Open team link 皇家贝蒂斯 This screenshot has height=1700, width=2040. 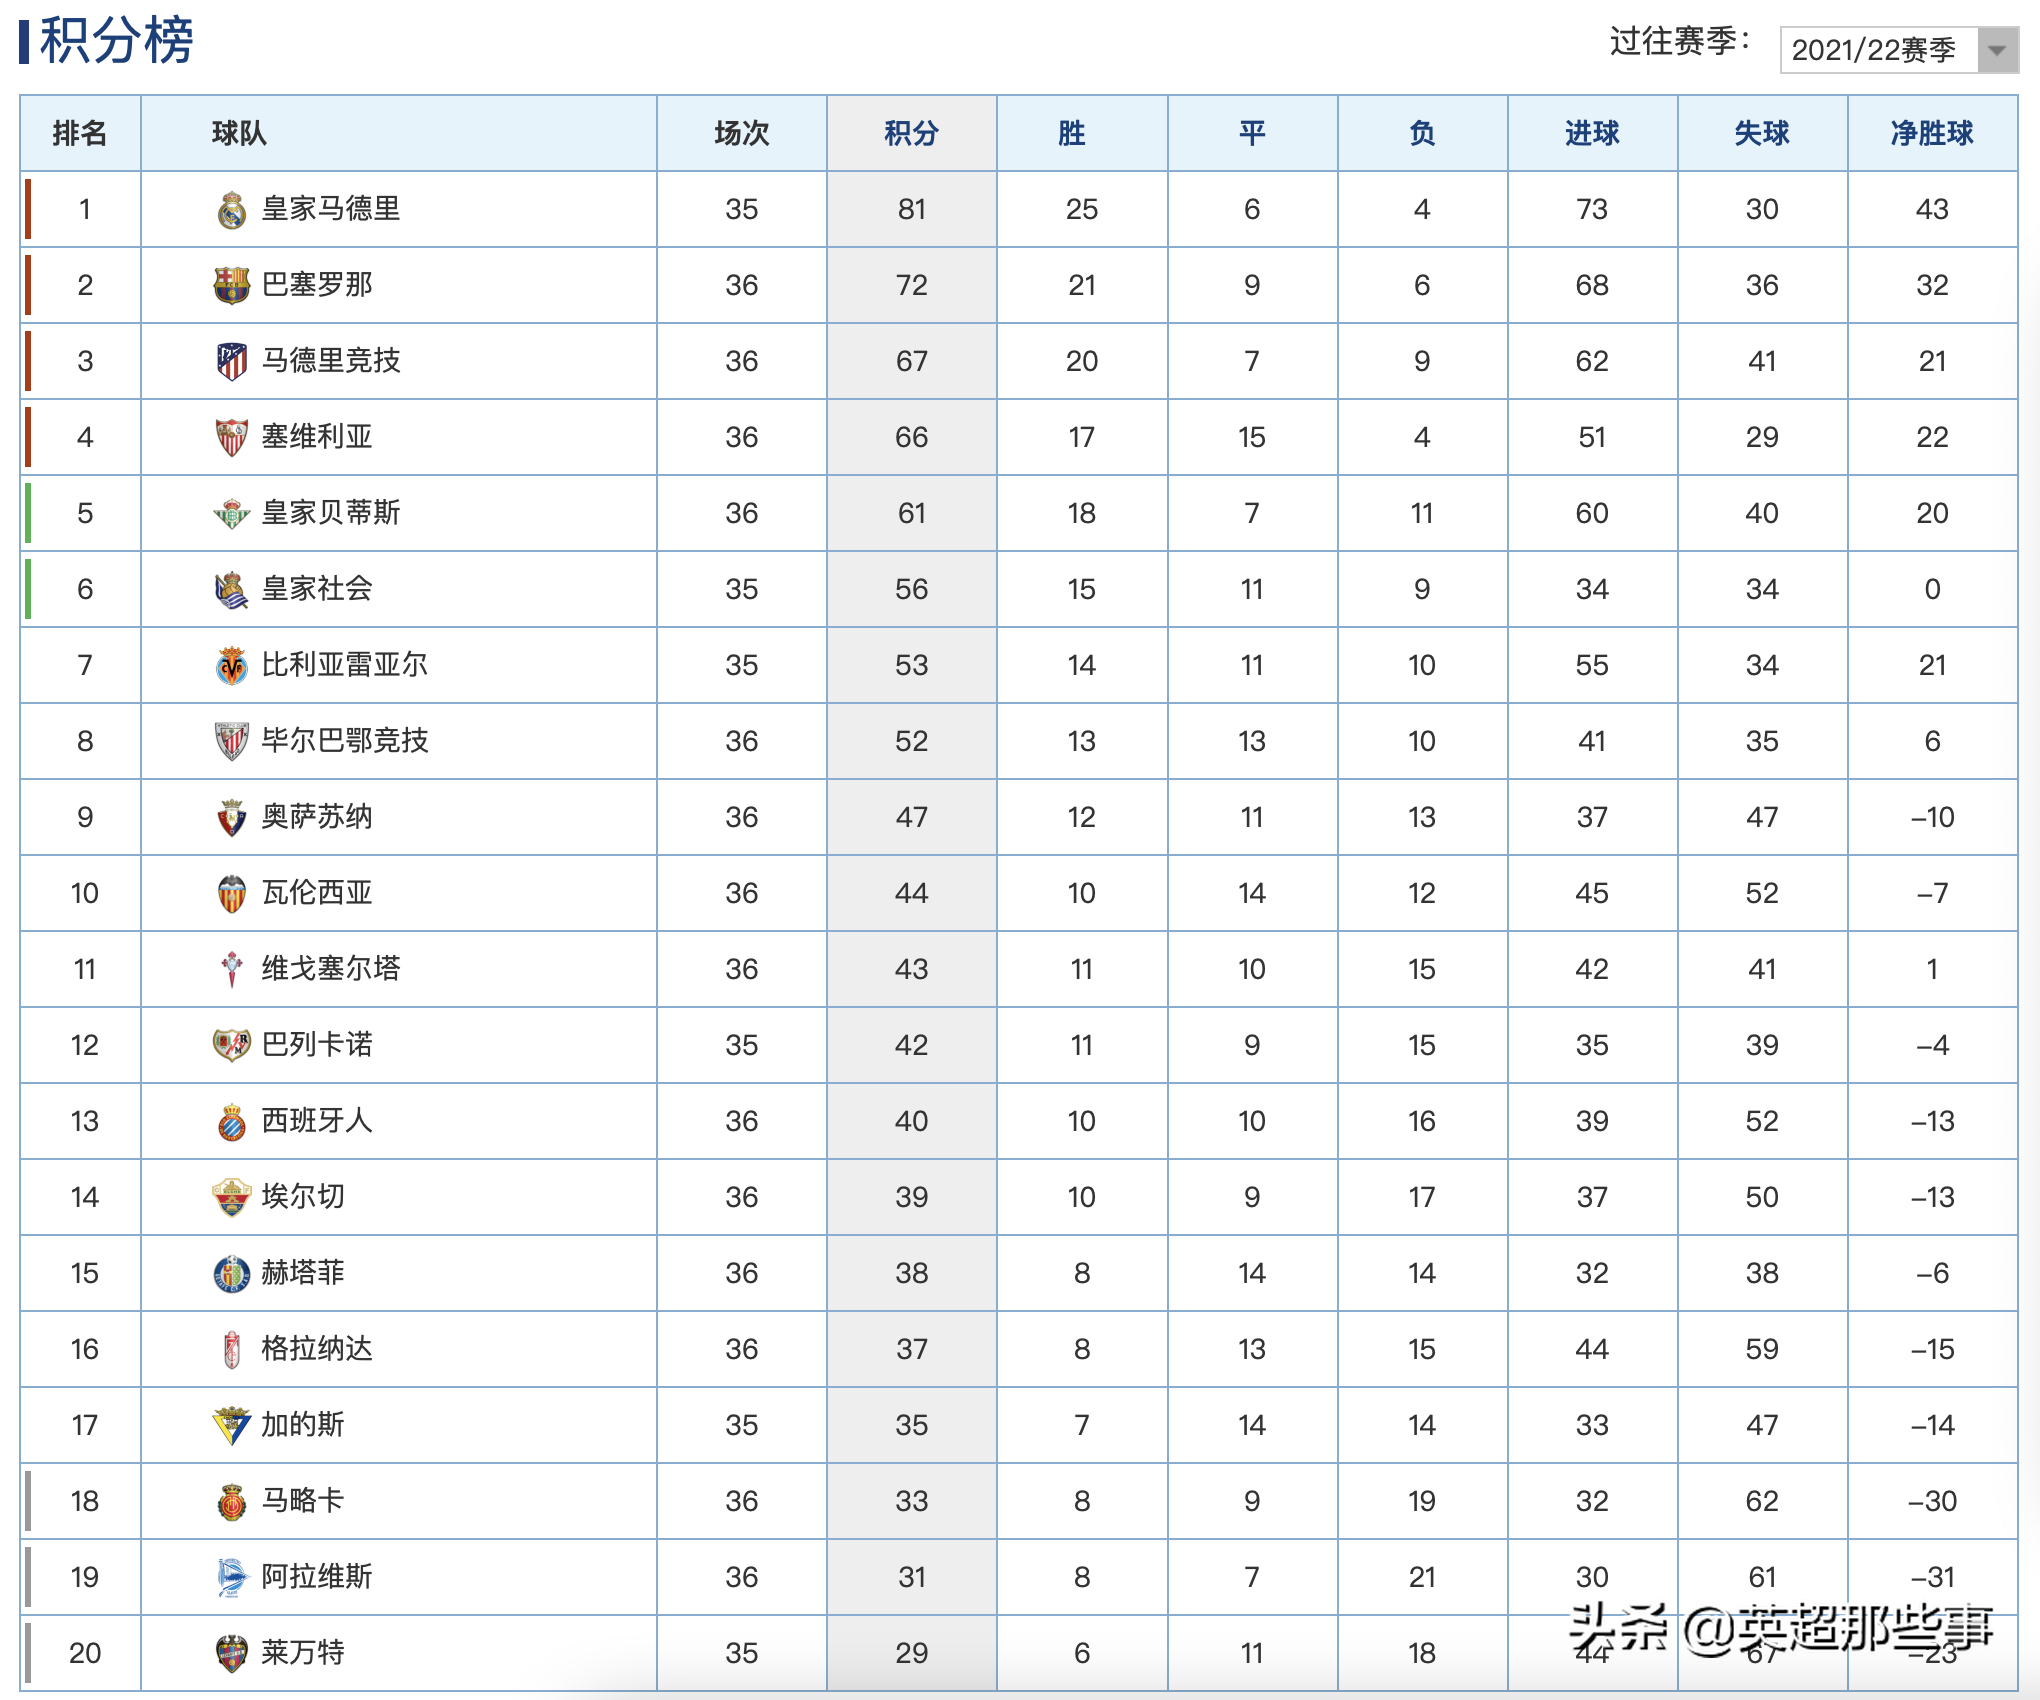[331, 513]
